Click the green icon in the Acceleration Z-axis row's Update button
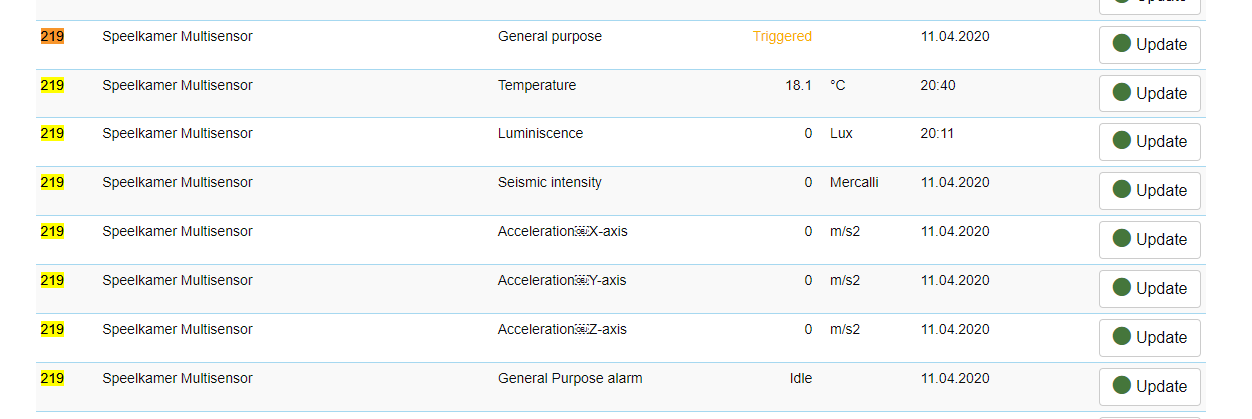 coord(1122,336)
